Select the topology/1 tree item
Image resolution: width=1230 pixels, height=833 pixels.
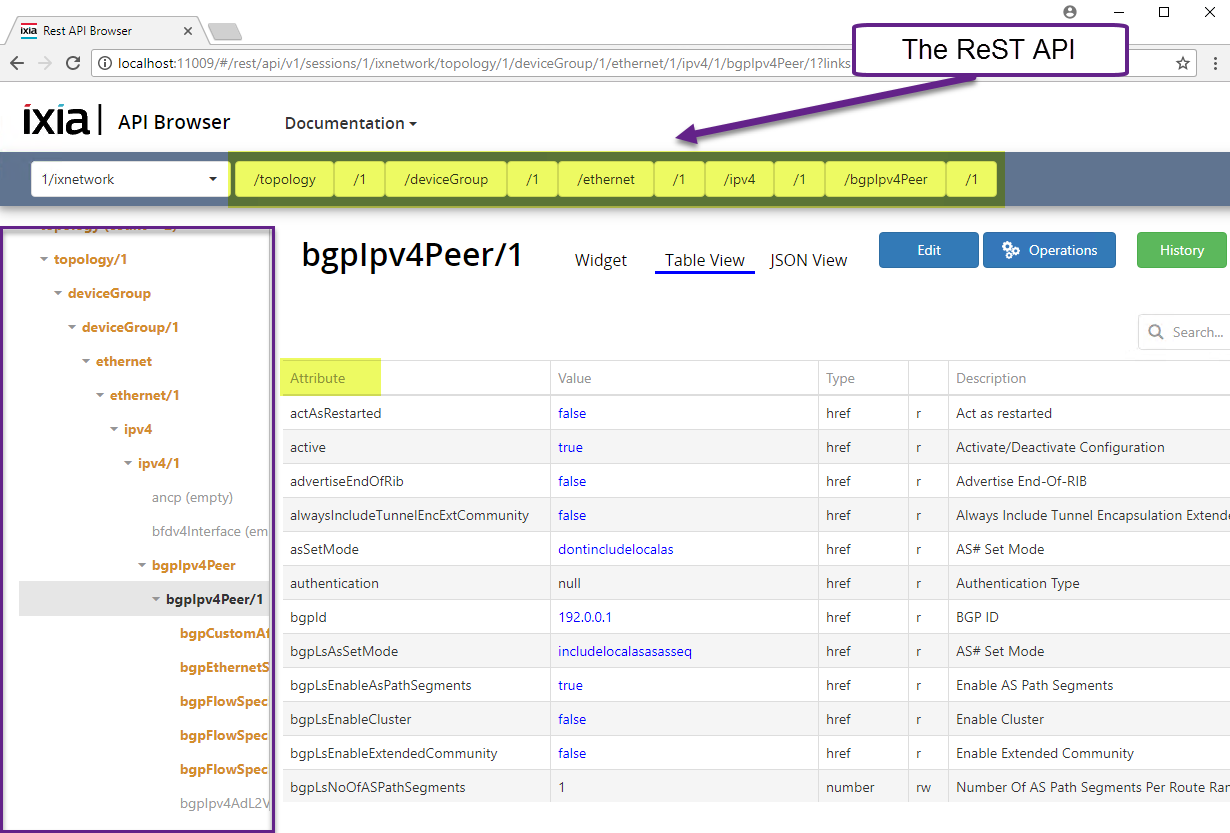tap(90, 259)
